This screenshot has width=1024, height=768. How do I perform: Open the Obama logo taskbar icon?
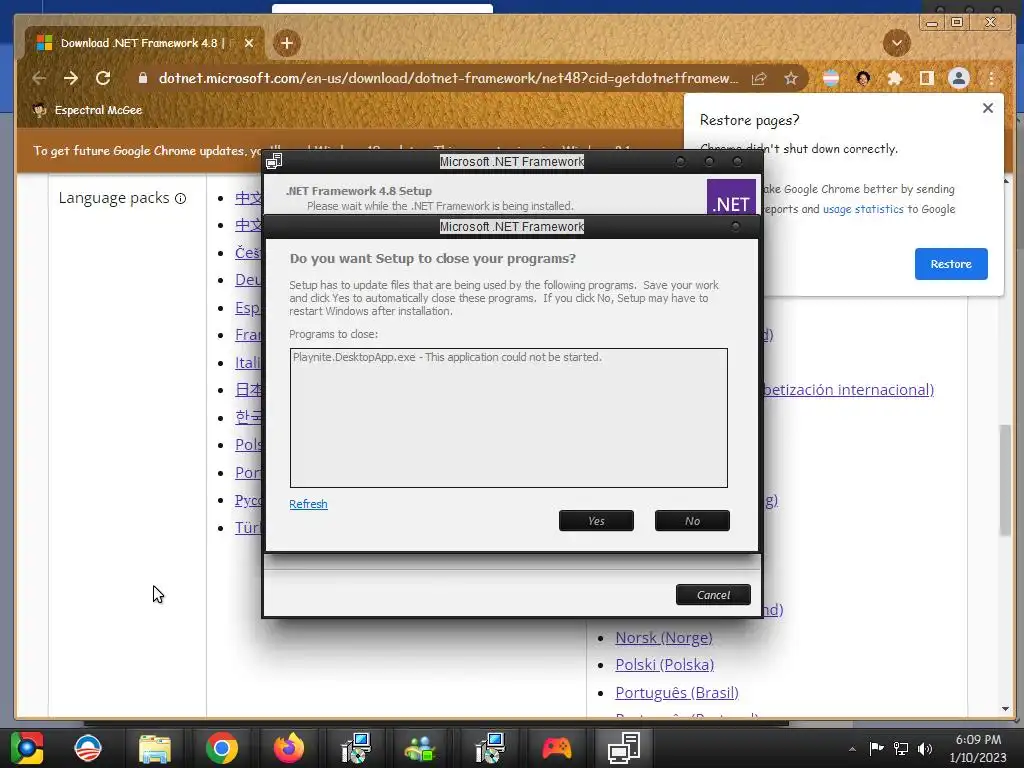point(88,748)
